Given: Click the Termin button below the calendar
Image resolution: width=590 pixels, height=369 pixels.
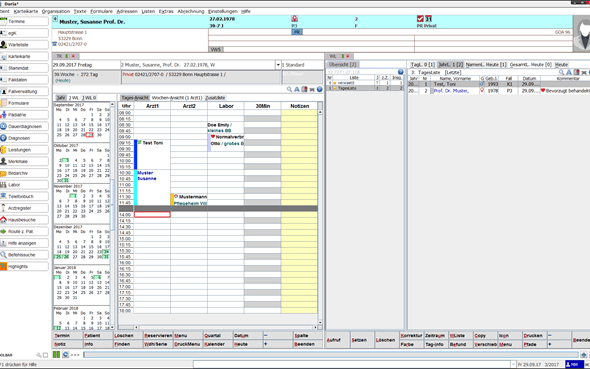Looking at the screenshot, I should click(x=67, y=336).
